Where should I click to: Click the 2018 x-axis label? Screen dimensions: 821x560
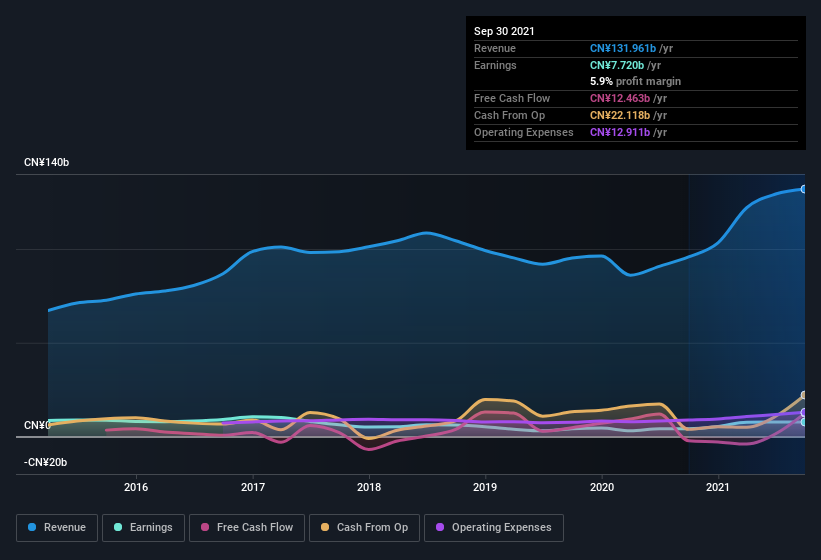click(x=369, y=487)
